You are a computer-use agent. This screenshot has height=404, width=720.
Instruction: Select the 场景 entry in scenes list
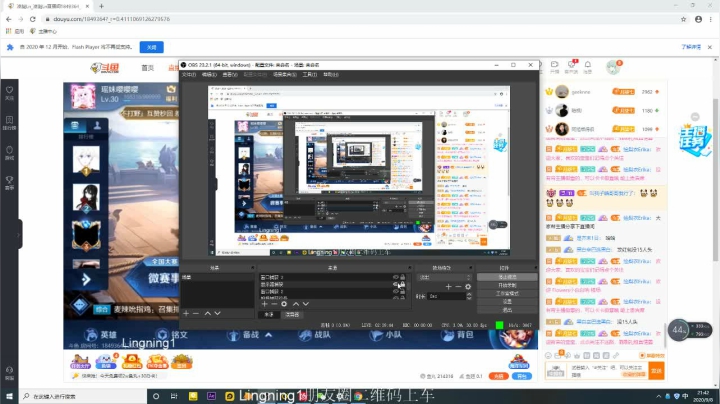(x=217, y=277)
